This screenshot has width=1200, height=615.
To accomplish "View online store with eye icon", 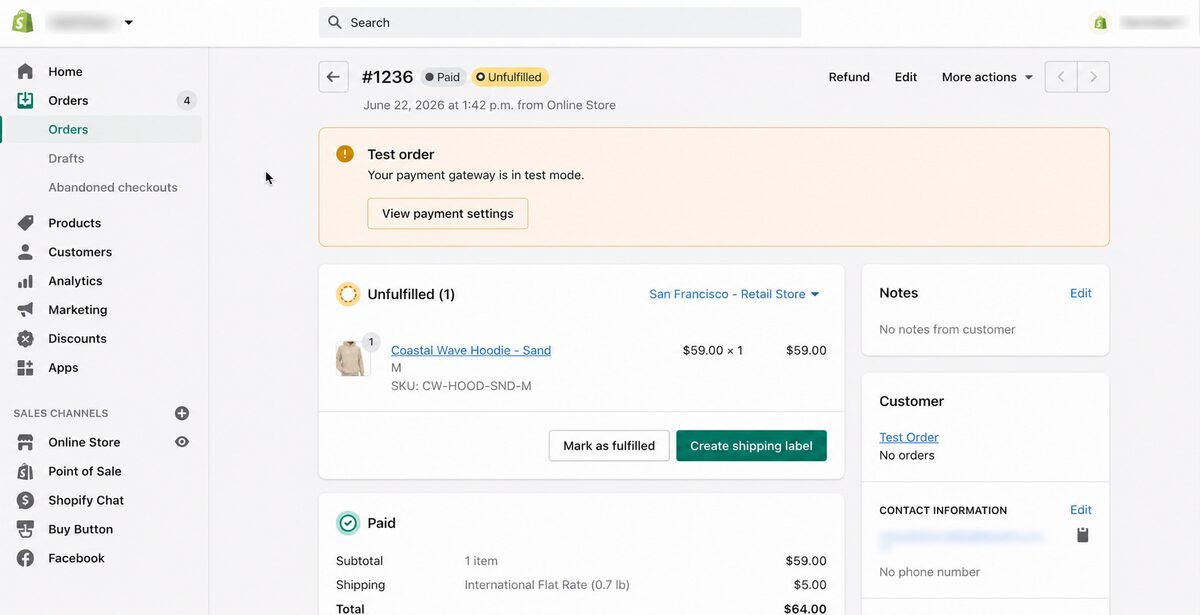I will click(182, 442).
